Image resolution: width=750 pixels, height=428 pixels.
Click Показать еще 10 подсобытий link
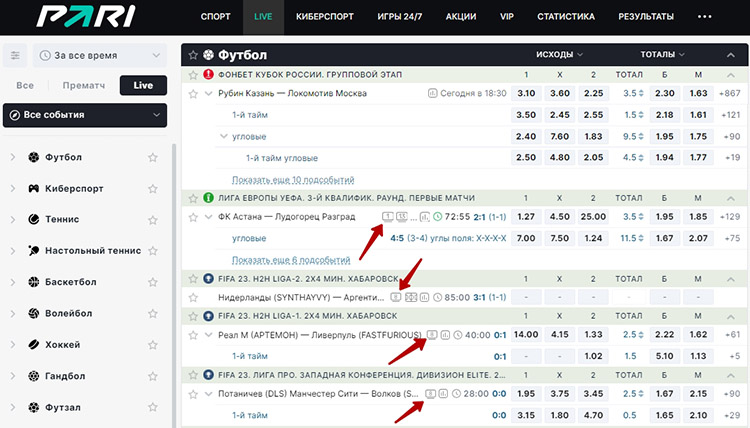(292, 180)
